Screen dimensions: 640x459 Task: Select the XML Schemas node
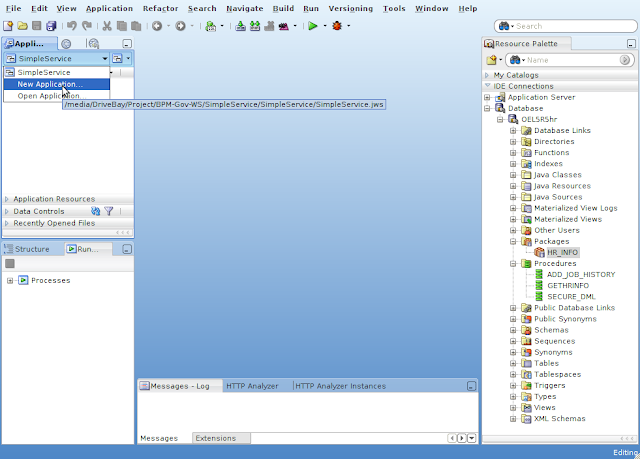560,419
